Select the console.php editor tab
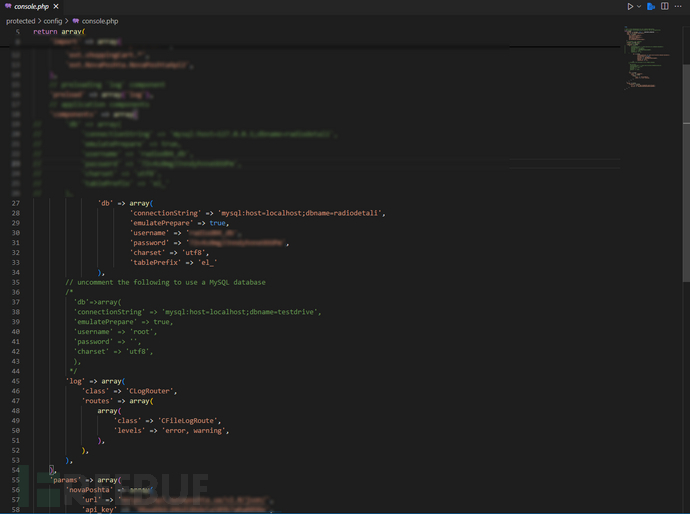The height and width of the screenshot is (514, 690). point(30,6)
